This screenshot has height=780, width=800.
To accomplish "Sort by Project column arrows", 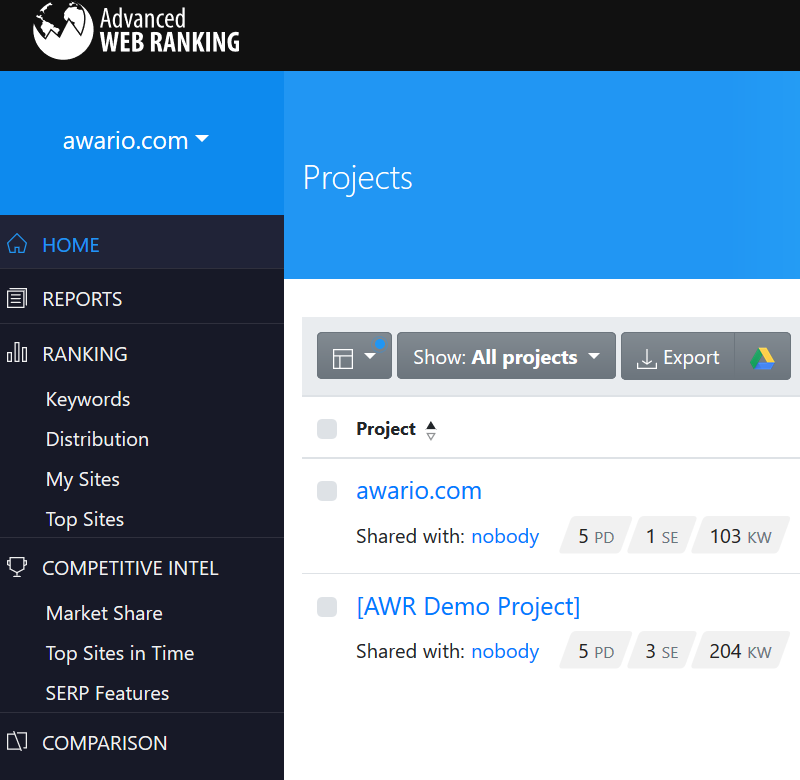I will (x=431, y=431).
